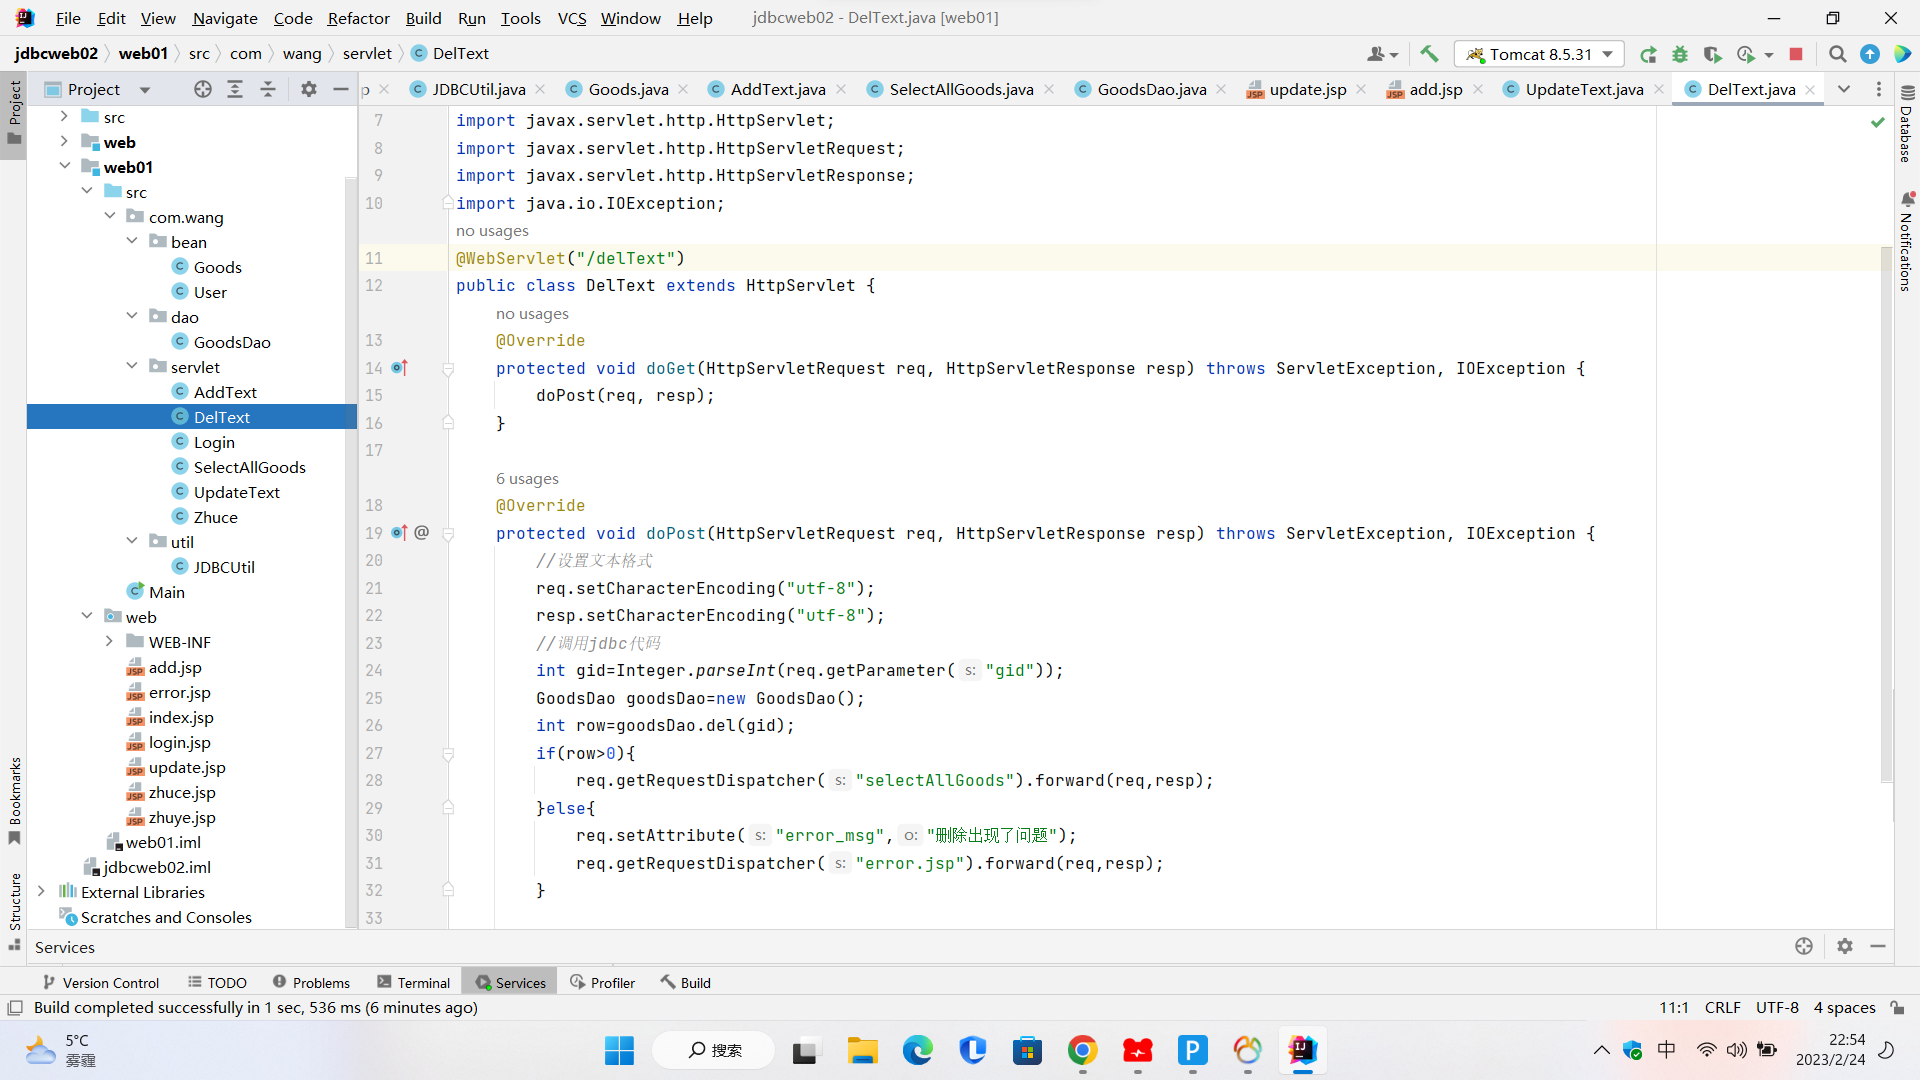
Task: Click the Services panel target icon
Action: click(x=1804, y=946)
